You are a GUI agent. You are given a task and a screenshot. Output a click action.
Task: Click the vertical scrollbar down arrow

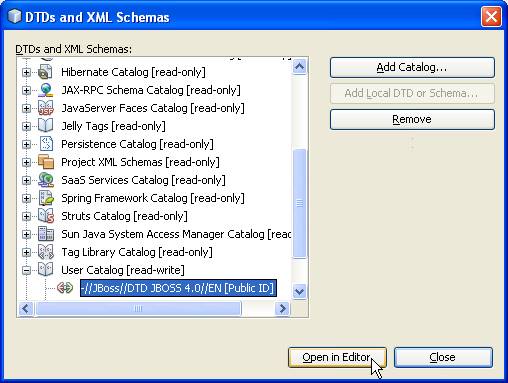[x=299, y=292]
